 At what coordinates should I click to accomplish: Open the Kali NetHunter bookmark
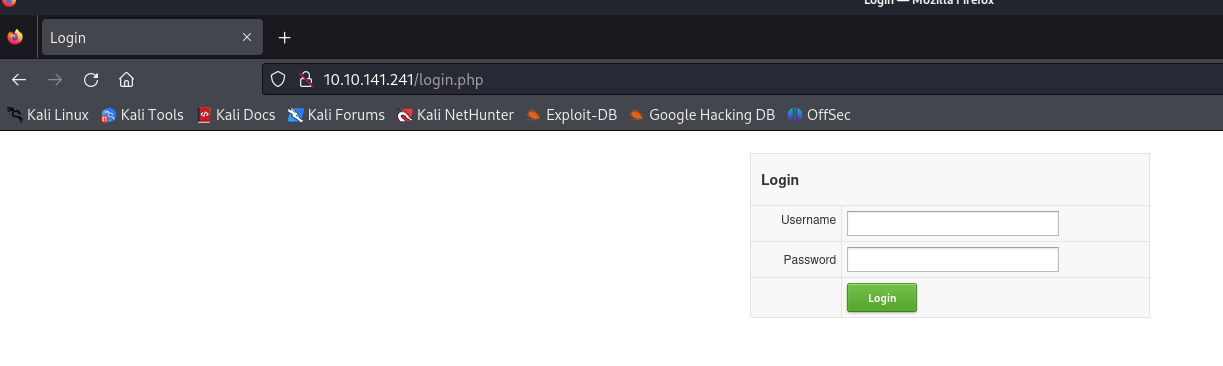455,115
